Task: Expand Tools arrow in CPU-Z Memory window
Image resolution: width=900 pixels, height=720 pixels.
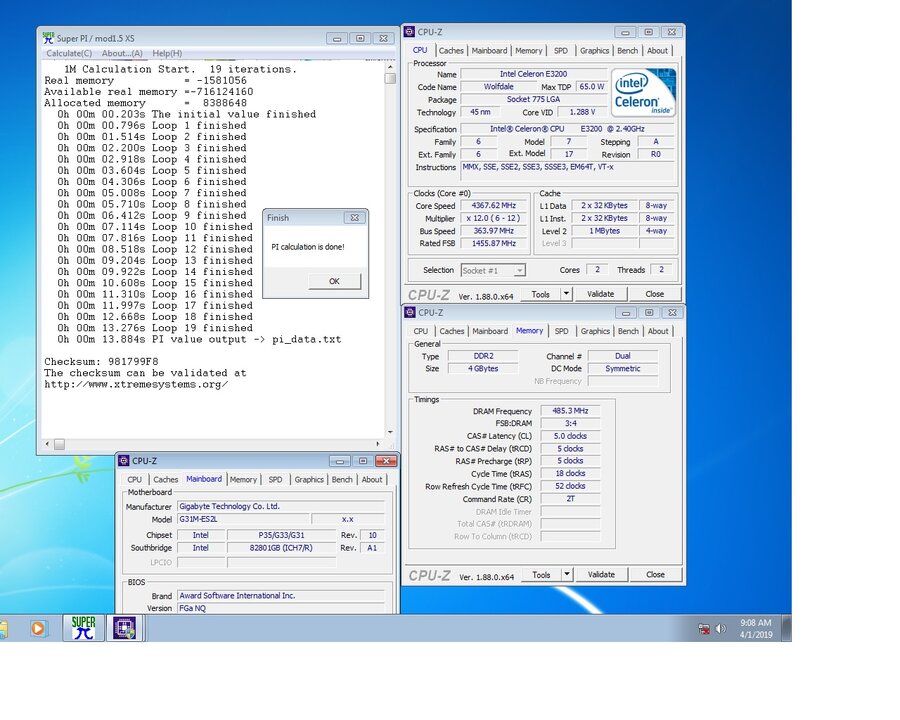Action: pos(567,575)
